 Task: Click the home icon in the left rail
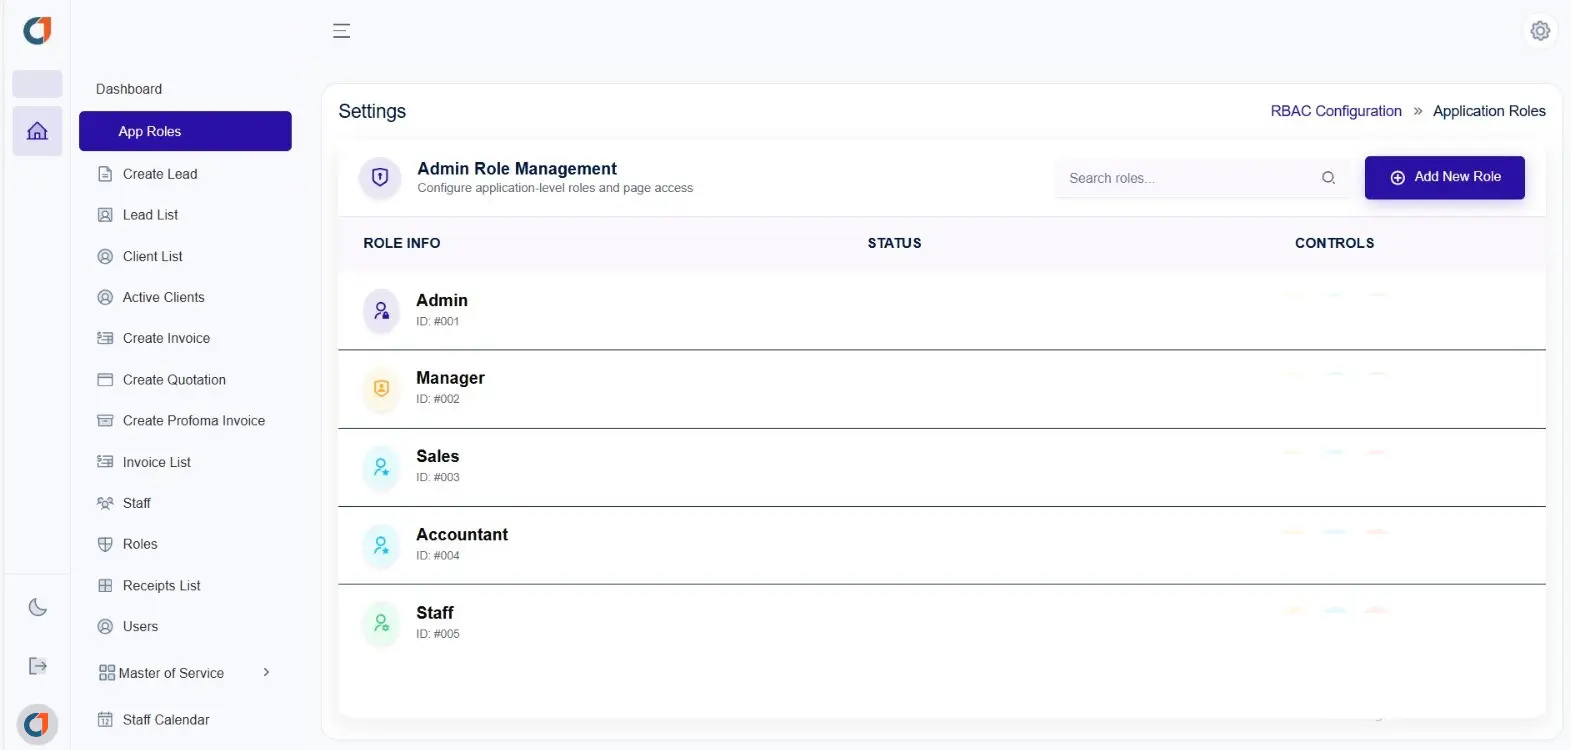37,131
